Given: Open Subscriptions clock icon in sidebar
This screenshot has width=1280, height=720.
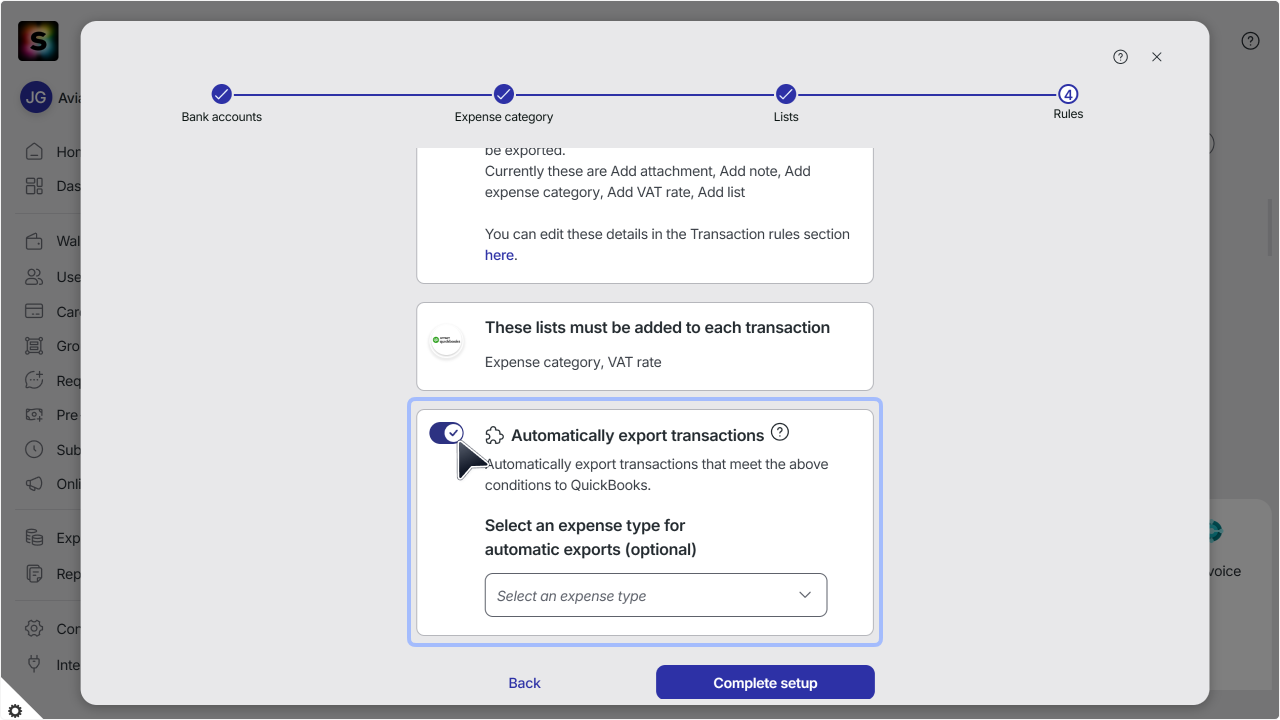Looking at the screenshot, I should pos(35,449).
